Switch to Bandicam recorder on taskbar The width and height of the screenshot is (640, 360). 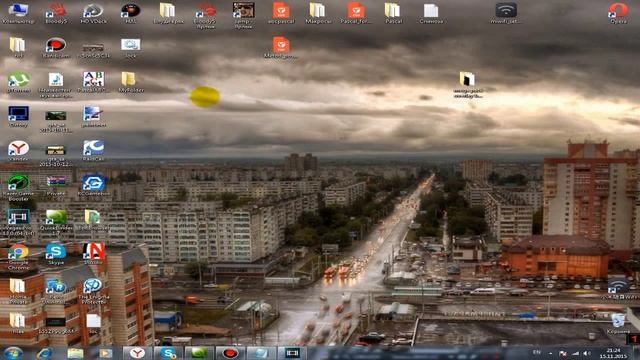[x=230, y=353]
